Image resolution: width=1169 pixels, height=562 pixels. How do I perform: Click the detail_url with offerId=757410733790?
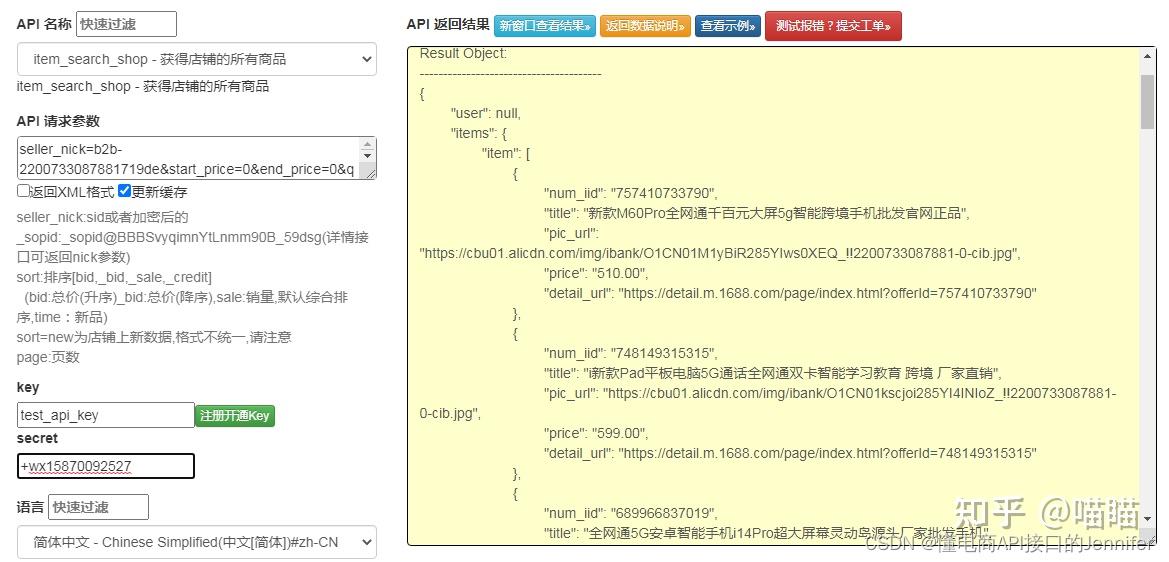pyautogui.click(x=828, y=294)
